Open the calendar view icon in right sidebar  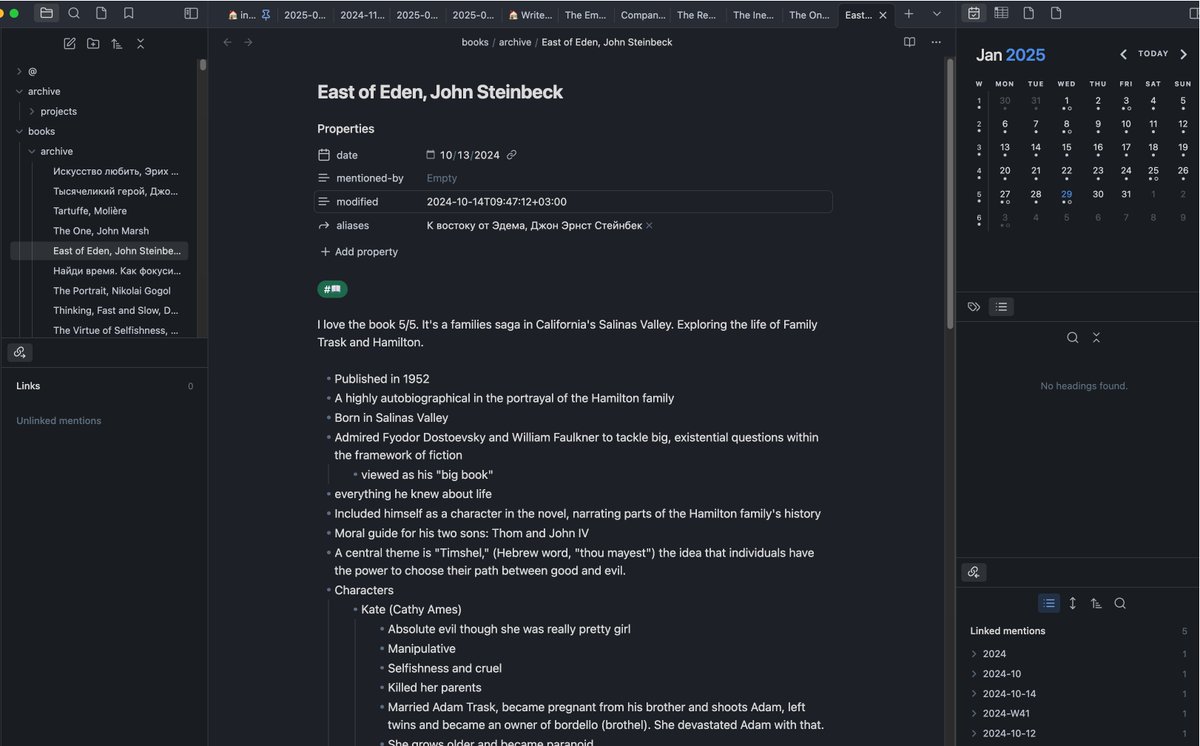click(x=974, y=13)
